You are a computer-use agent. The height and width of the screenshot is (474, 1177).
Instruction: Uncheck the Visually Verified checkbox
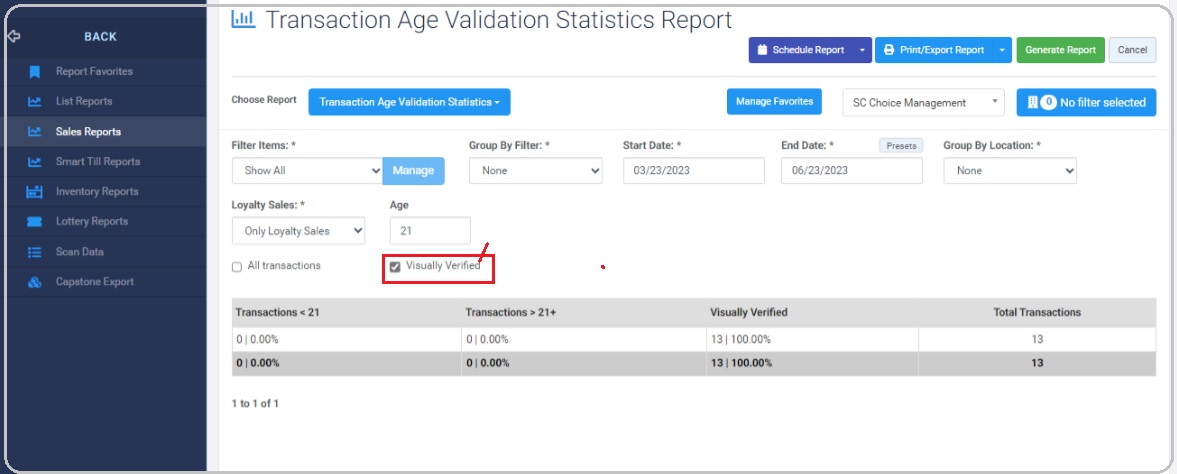click(395, 267)
